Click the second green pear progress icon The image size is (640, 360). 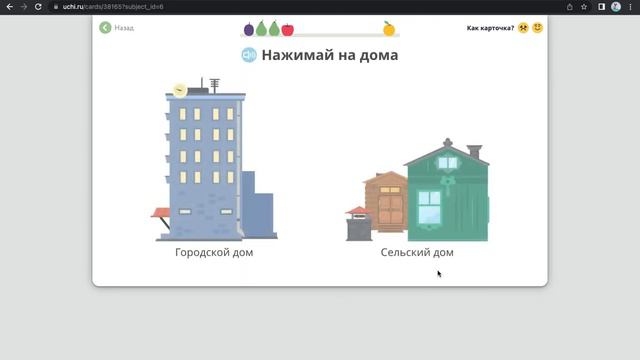274,28
